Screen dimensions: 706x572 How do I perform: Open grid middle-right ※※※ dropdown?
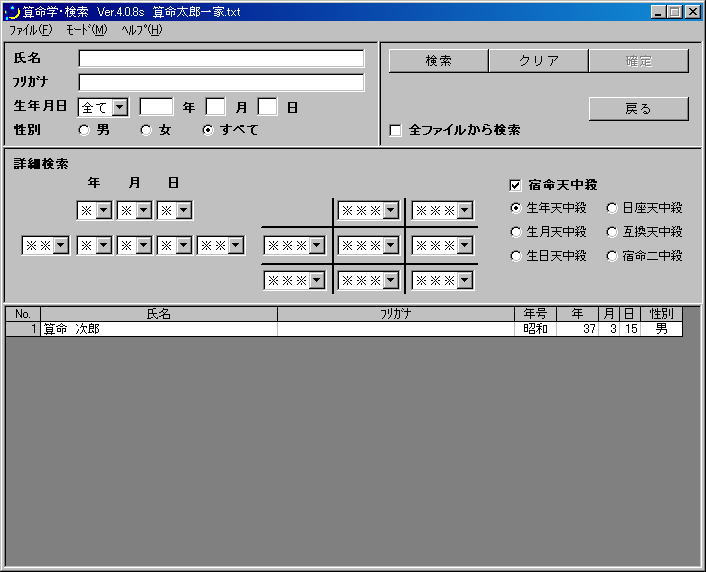[x=465, y=245]
